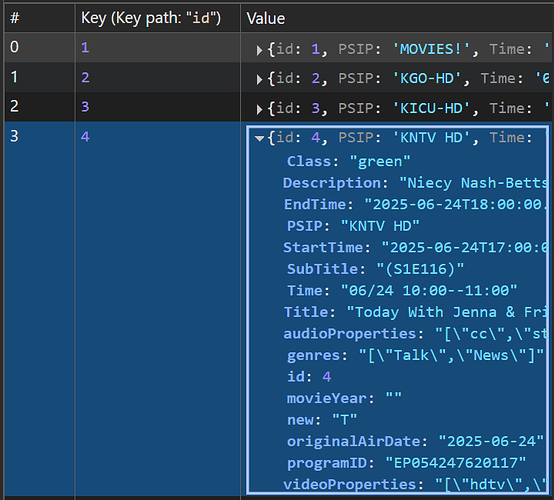Select key 3 in Key column
Image resolution: width=554 pixels, height=500 pixels.
coord(85,106)
